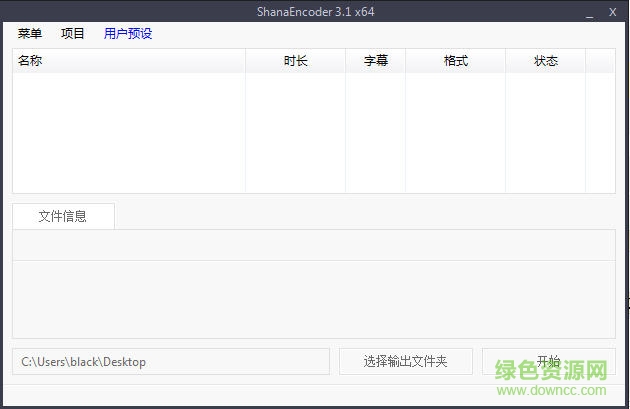Screen dimensions: 630x409
Task: Click the 格式 column header
Action: pyautogui.click(x=456, y=61)
